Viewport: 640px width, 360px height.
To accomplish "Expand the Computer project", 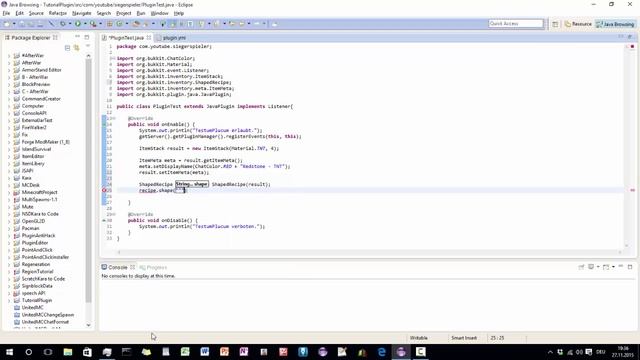I will coord(9,106).
